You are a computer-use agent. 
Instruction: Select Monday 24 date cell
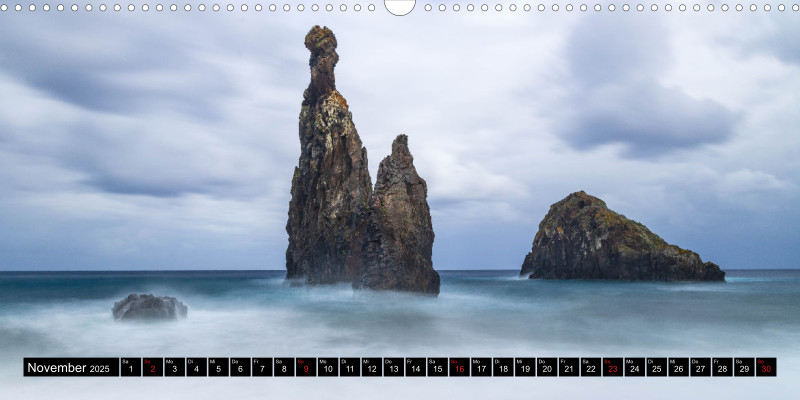(635, 367)
